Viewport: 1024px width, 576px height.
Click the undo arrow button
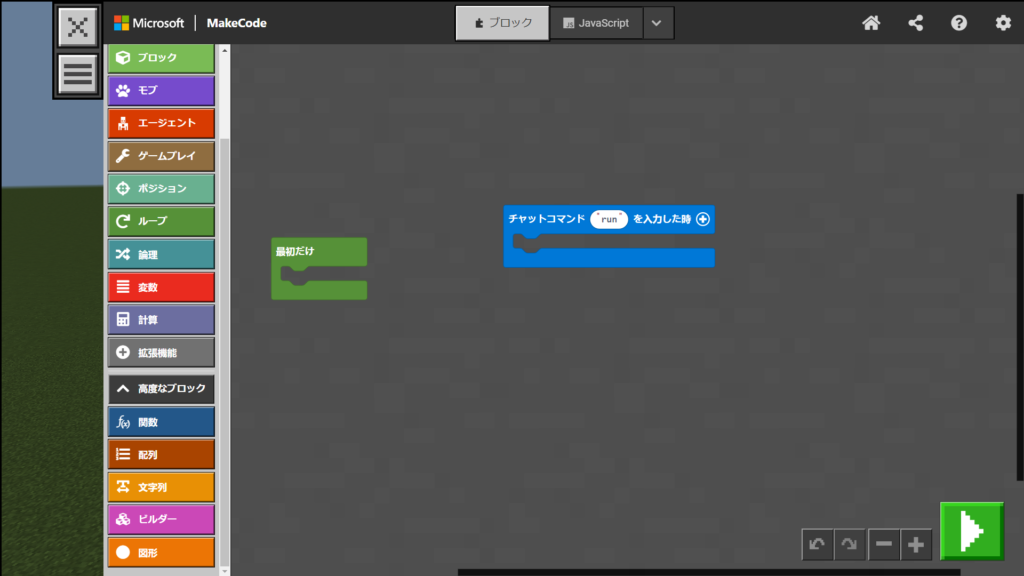tap(817, 545)
